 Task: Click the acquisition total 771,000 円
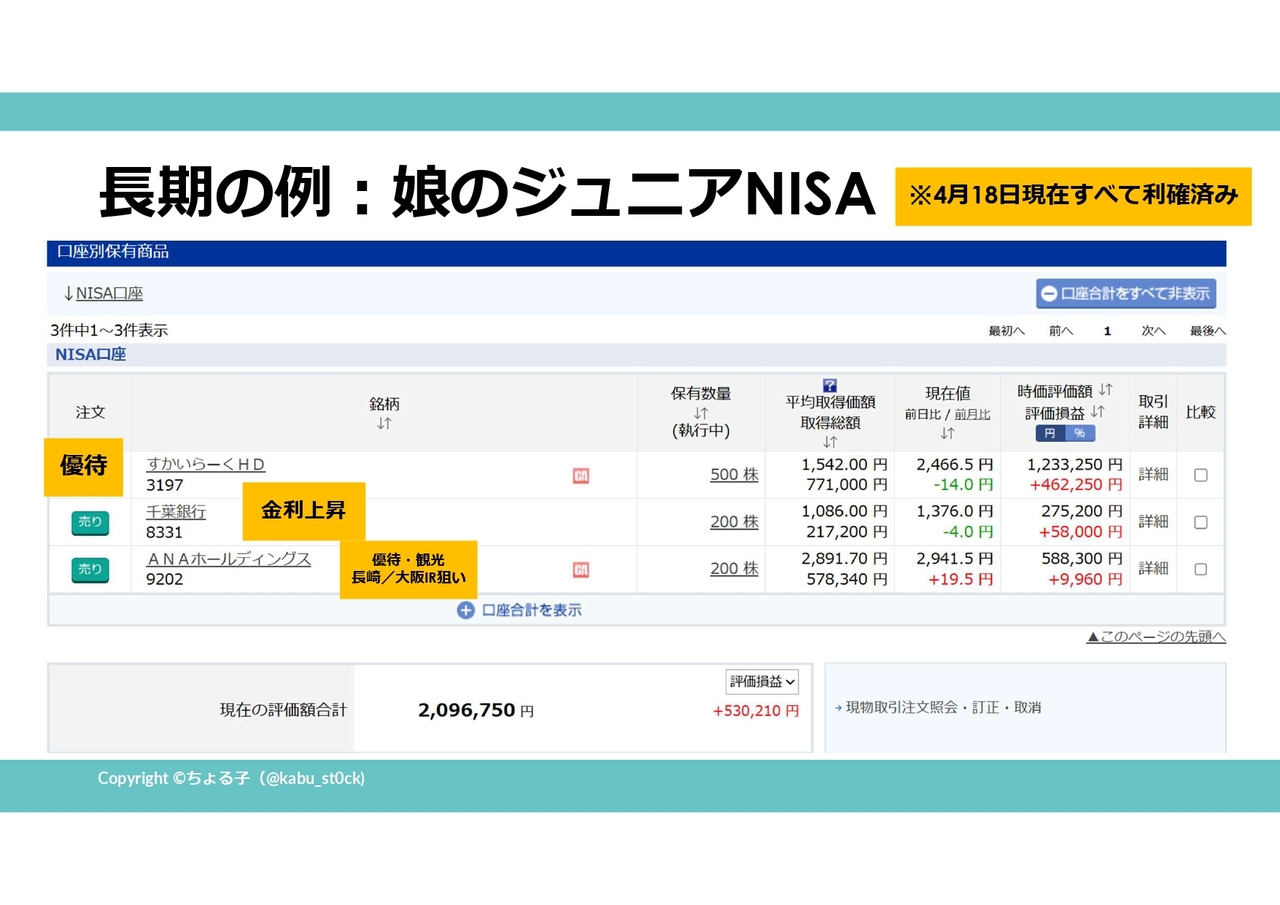(x=845, y=485)
